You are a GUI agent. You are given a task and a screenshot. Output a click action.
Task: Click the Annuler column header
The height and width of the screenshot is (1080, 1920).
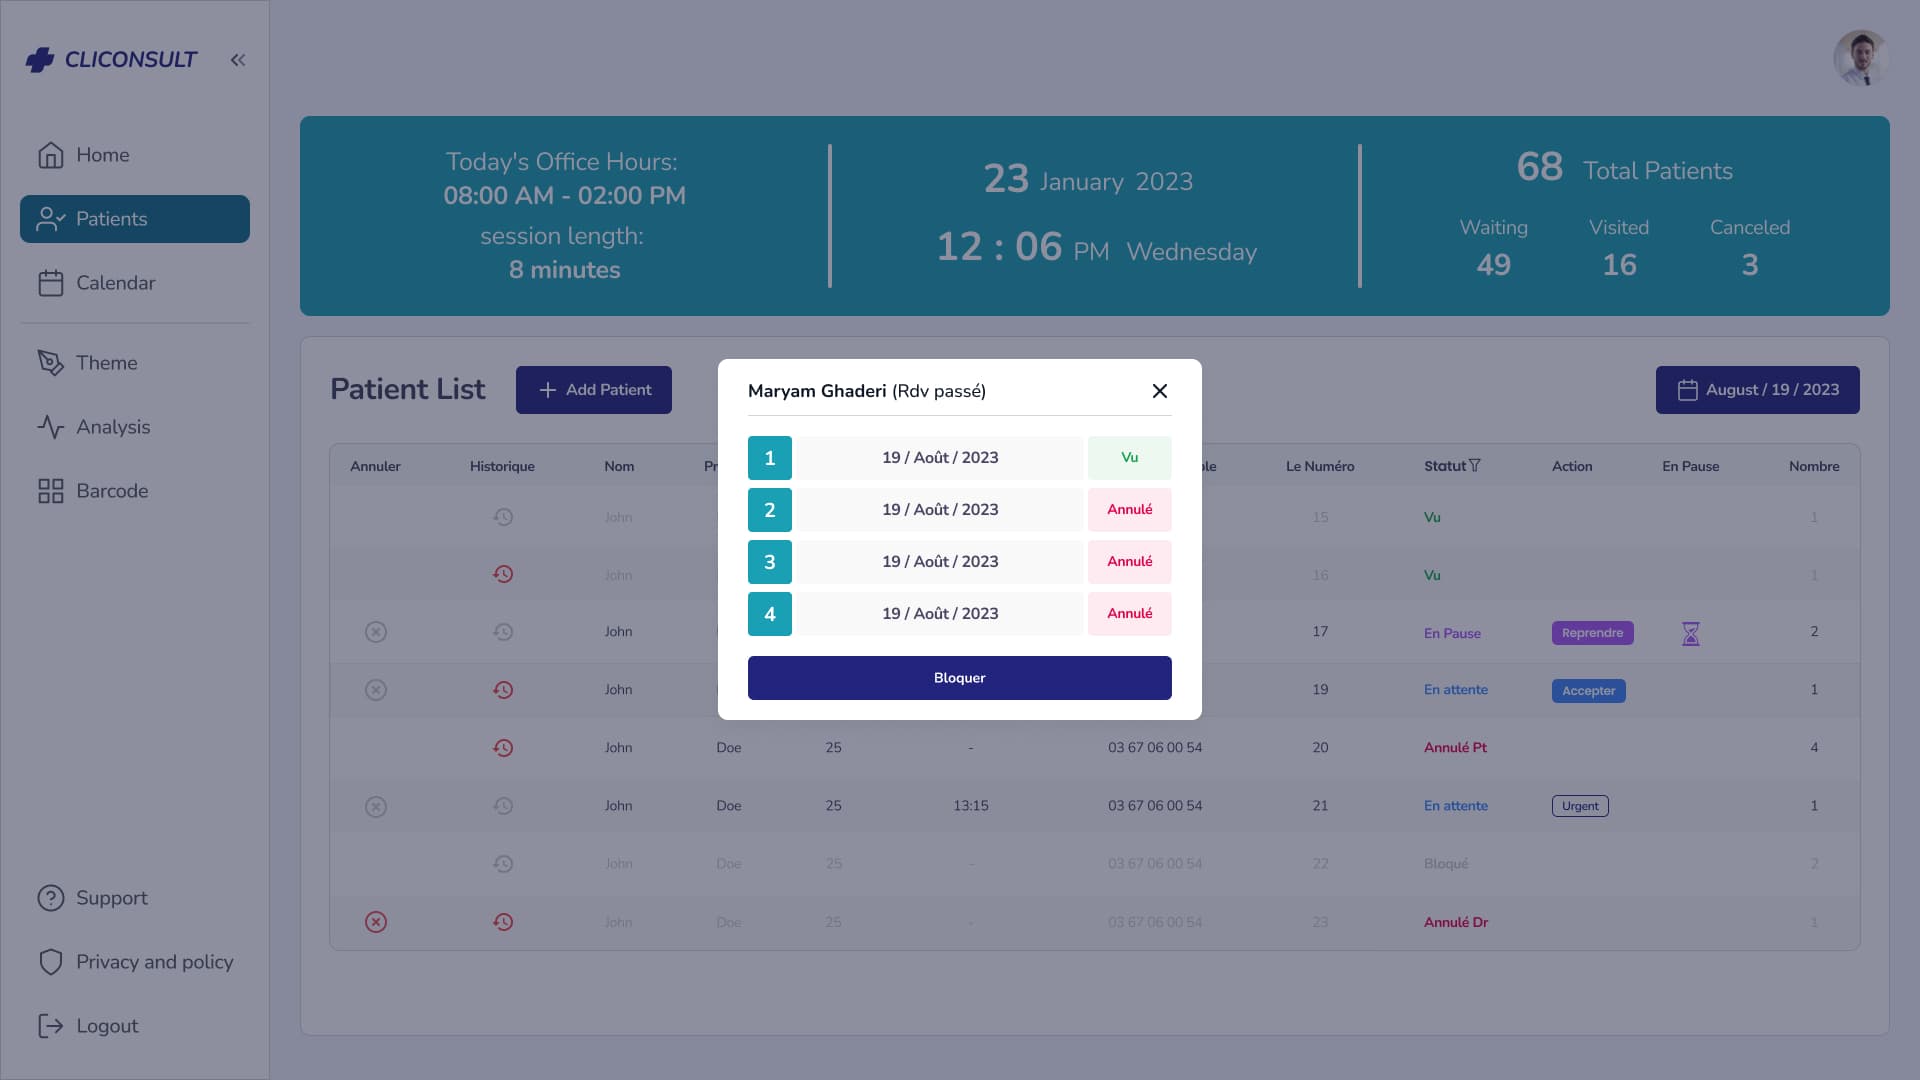[375, 466]
